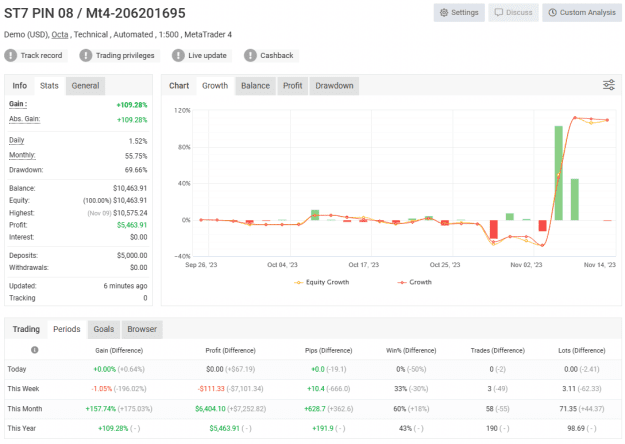Click the tallest green profit bar
Viewport: 625px width, 444px height.
coord(558,173)
